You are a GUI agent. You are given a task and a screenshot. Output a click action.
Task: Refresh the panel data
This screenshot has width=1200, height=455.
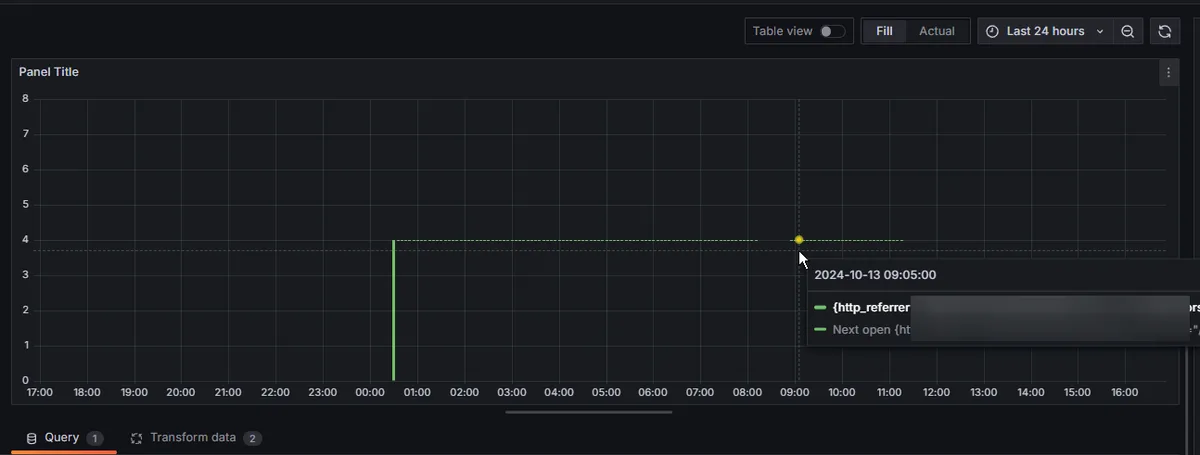tap(1164, 31)
